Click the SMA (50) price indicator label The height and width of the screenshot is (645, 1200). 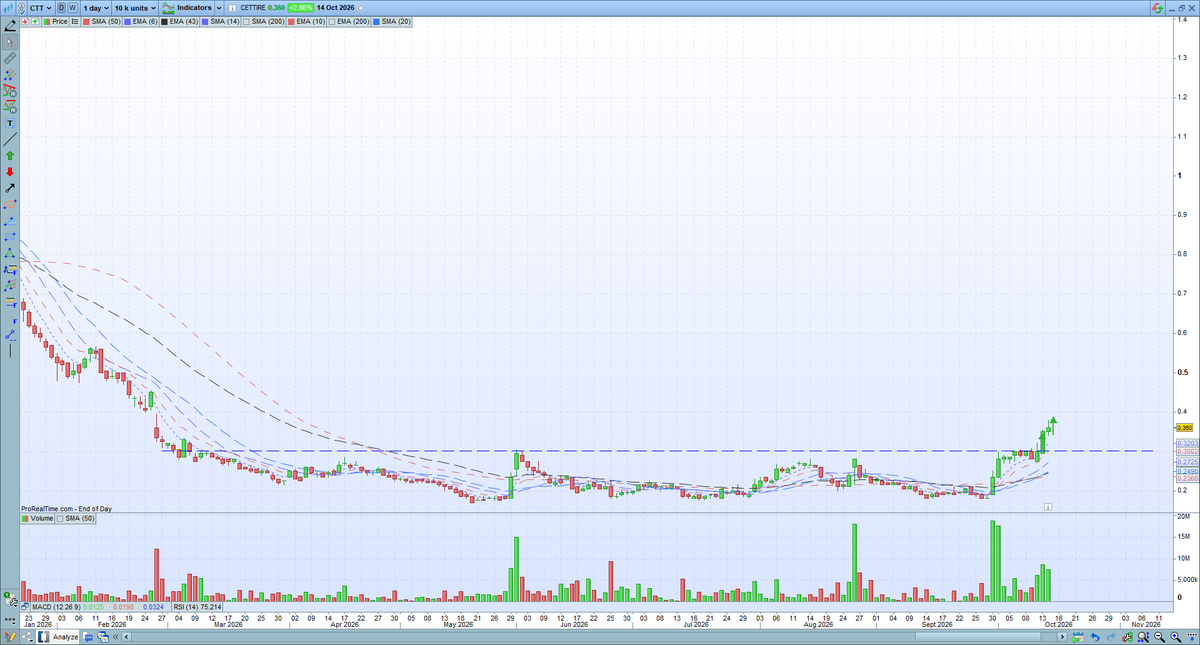point(102,21)
